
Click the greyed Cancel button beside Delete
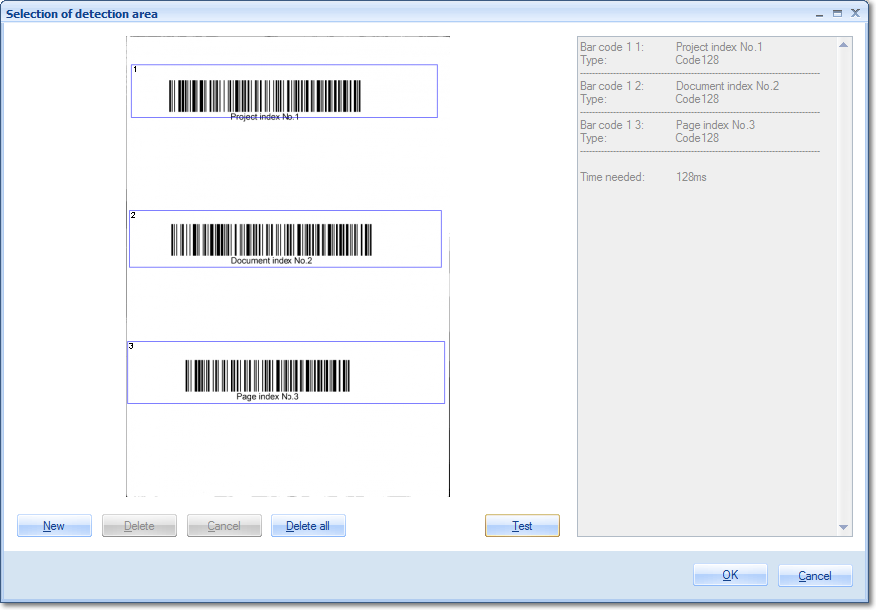pyautogui.click(x=224, y=526)
